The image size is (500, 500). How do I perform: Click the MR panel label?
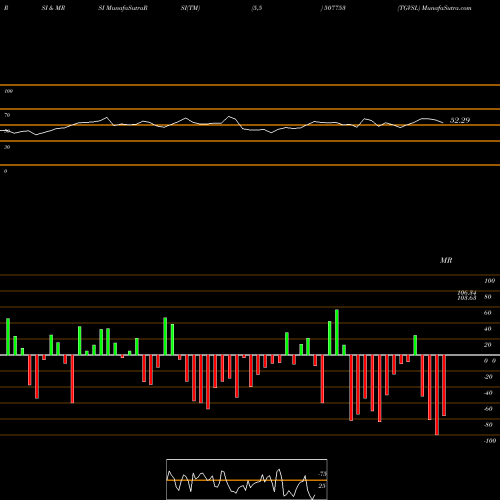pyautogui.click(x=446, y=260)
